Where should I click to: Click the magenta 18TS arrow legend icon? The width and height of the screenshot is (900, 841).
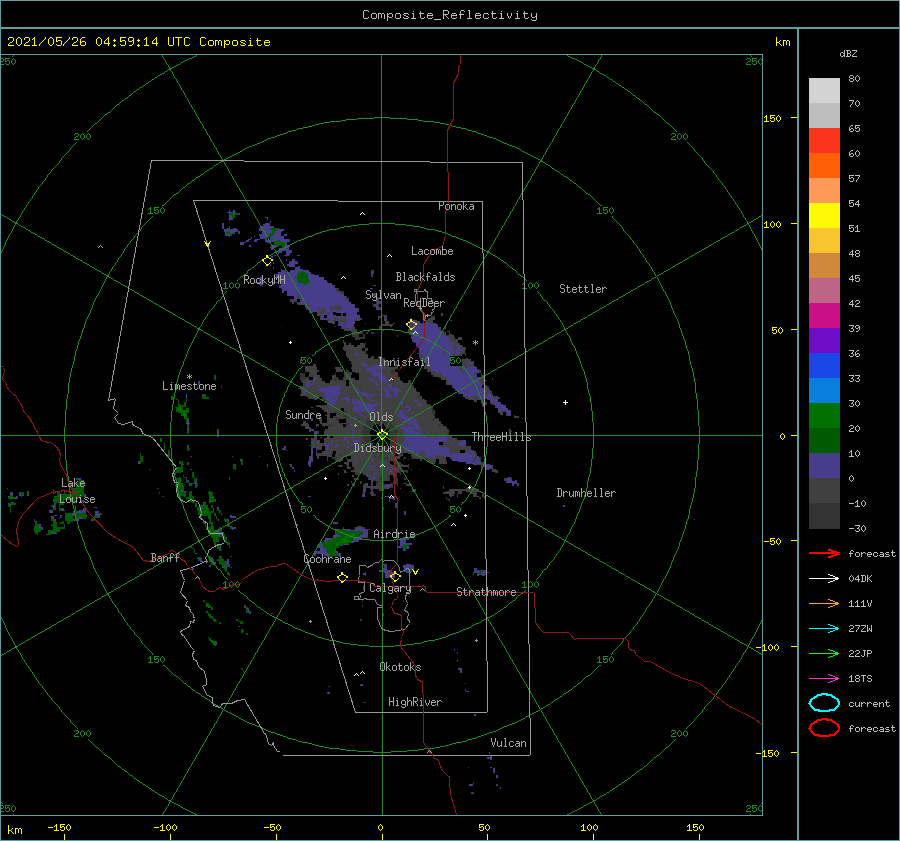pos(825,679)
